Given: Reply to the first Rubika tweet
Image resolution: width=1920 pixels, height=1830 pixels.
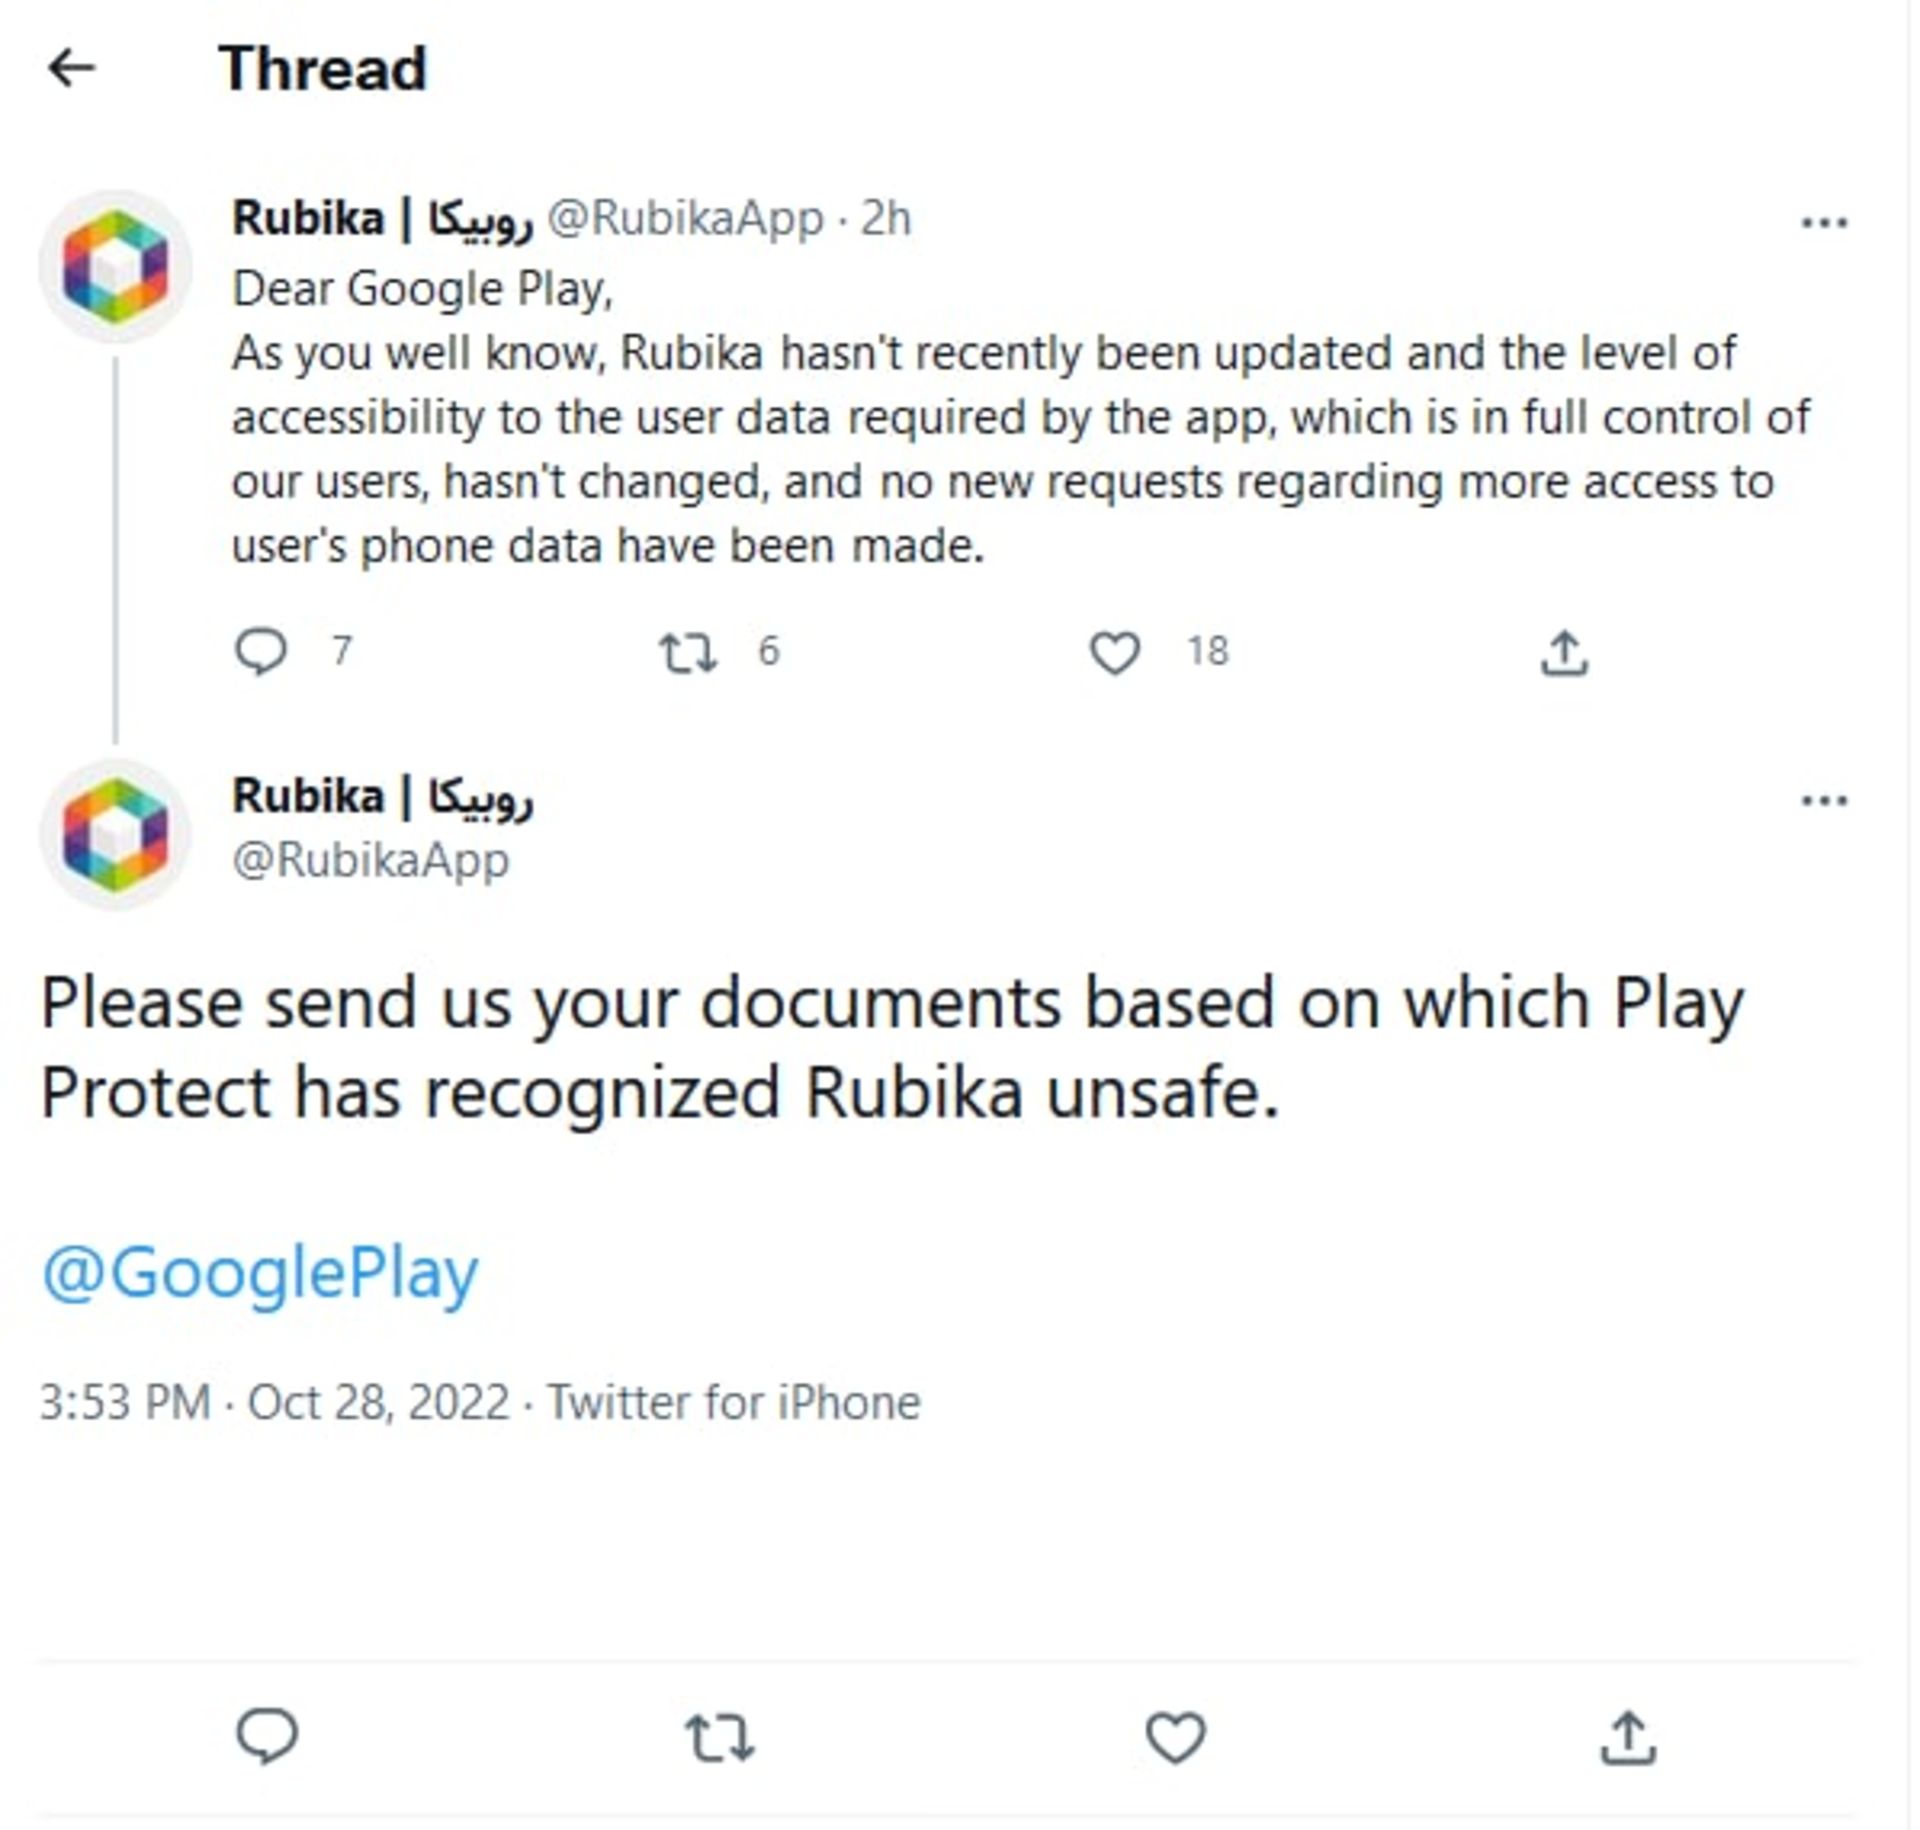Looking at the screenshot, I should coord(261,651).
